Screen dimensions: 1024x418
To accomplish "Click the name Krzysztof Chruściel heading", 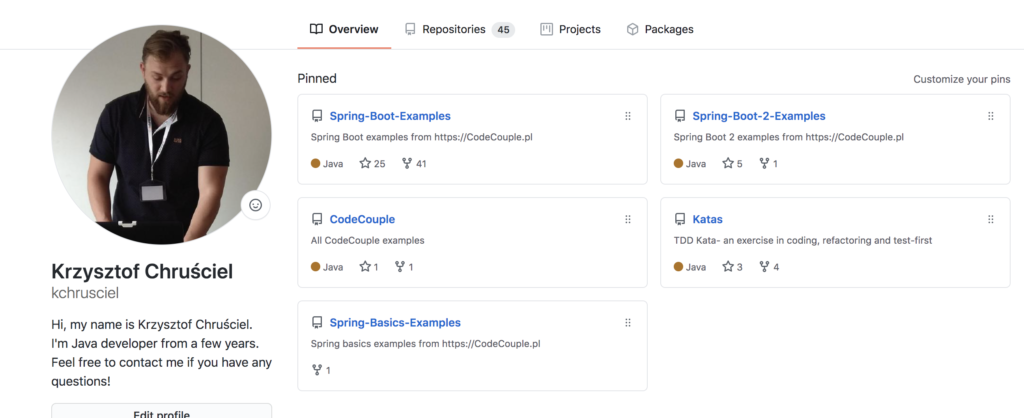I will tap(142, 271).
